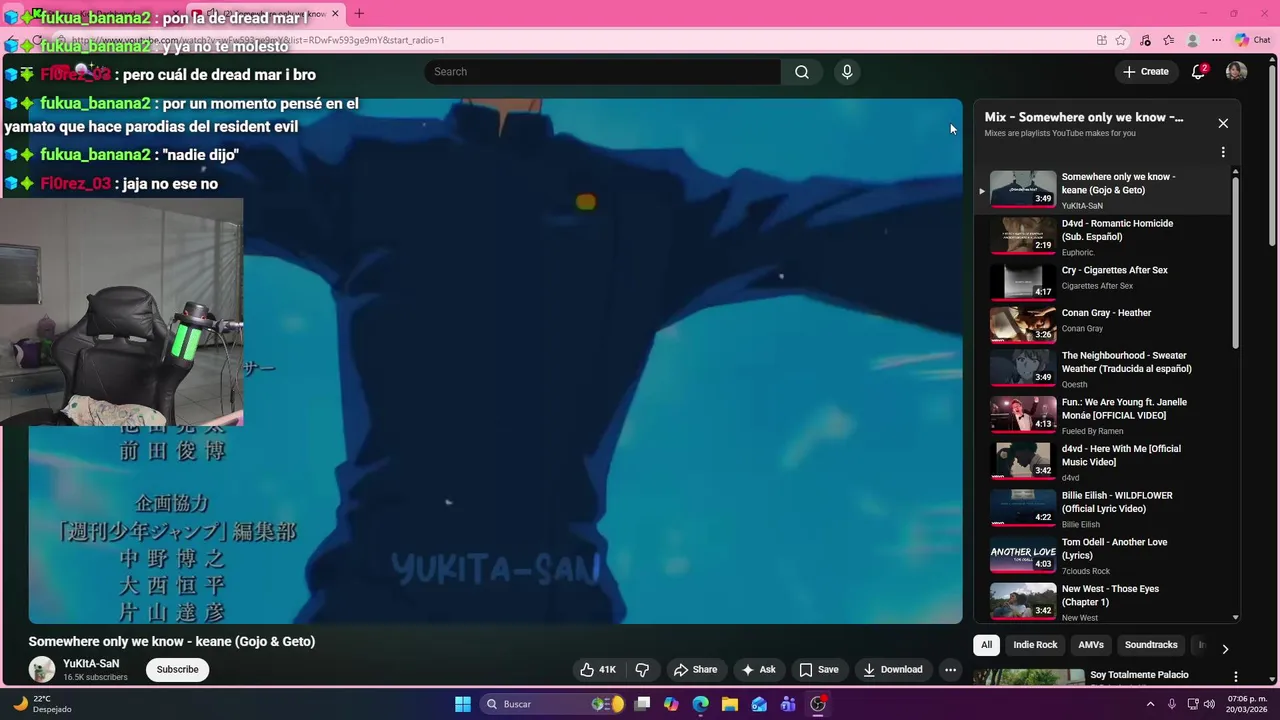1280x720 pixels.
Task: Play Cry - Cigarettes After Sex thumbnail
Action: (1023, 283)
